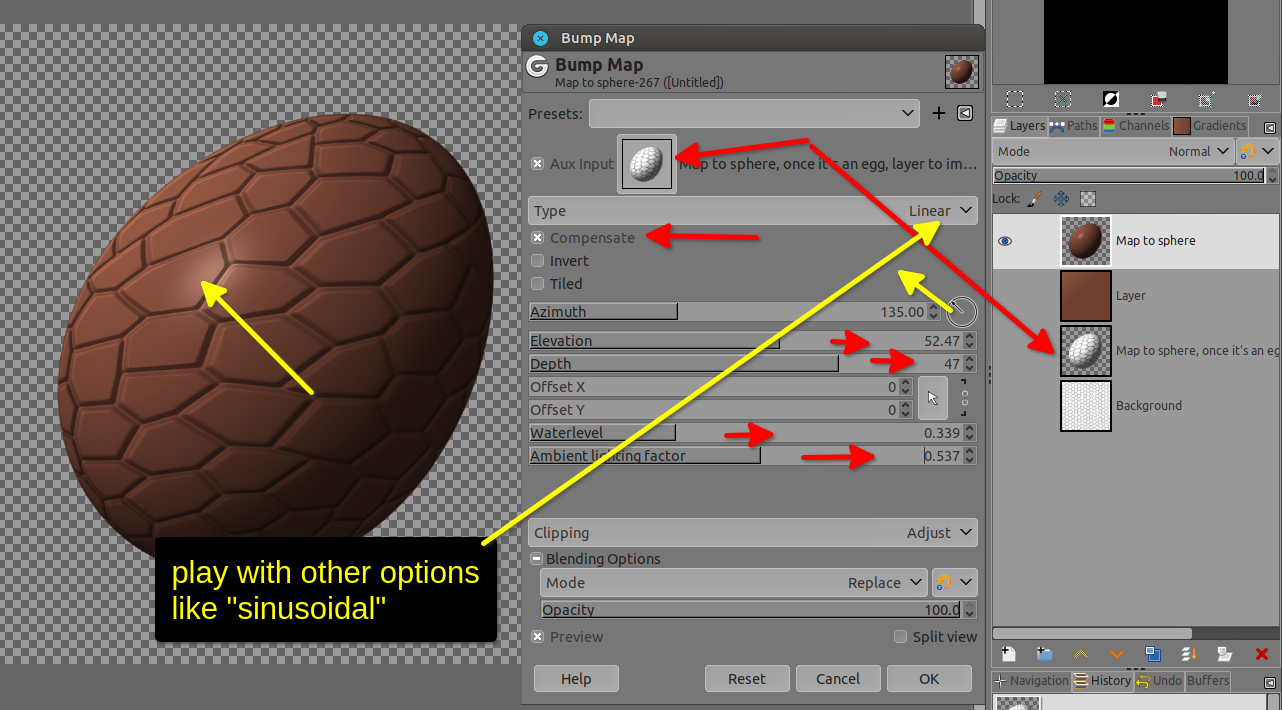Click the add layer mask icon
The image size is (1282, 710).
tap(1225, 654)
